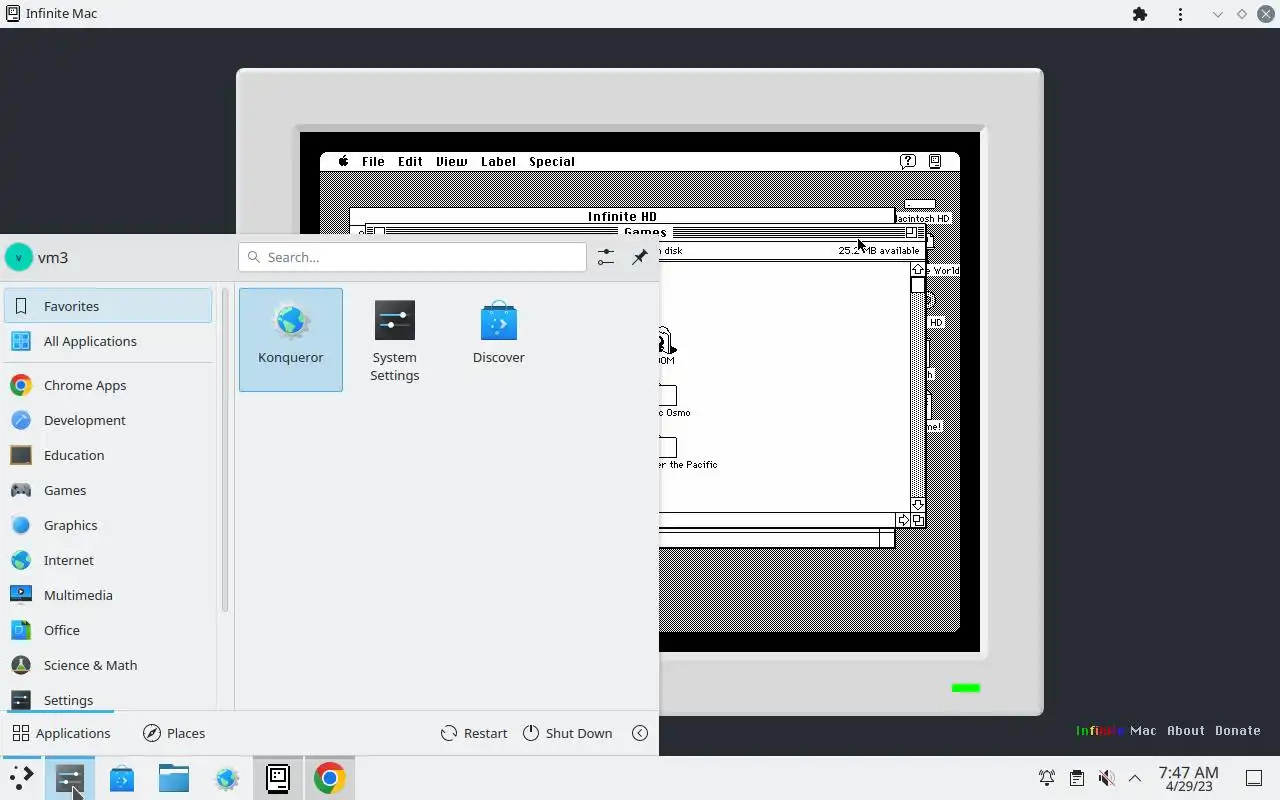This screenshot has width=1280, height=800.
Task: Click the Restart button
Action: point(474,733)
